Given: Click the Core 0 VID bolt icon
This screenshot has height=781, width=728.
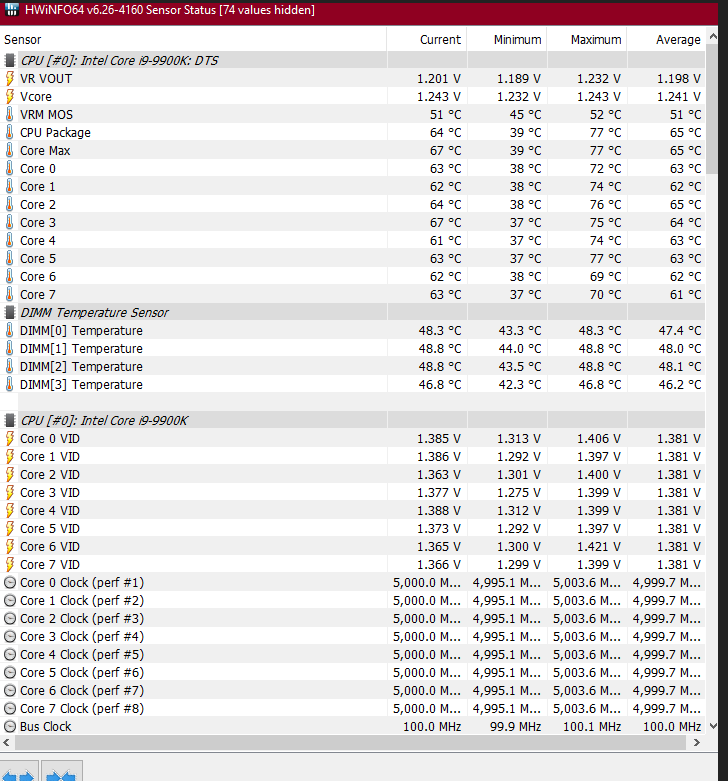Looking at the screenshot, I should tap(10, 438).
